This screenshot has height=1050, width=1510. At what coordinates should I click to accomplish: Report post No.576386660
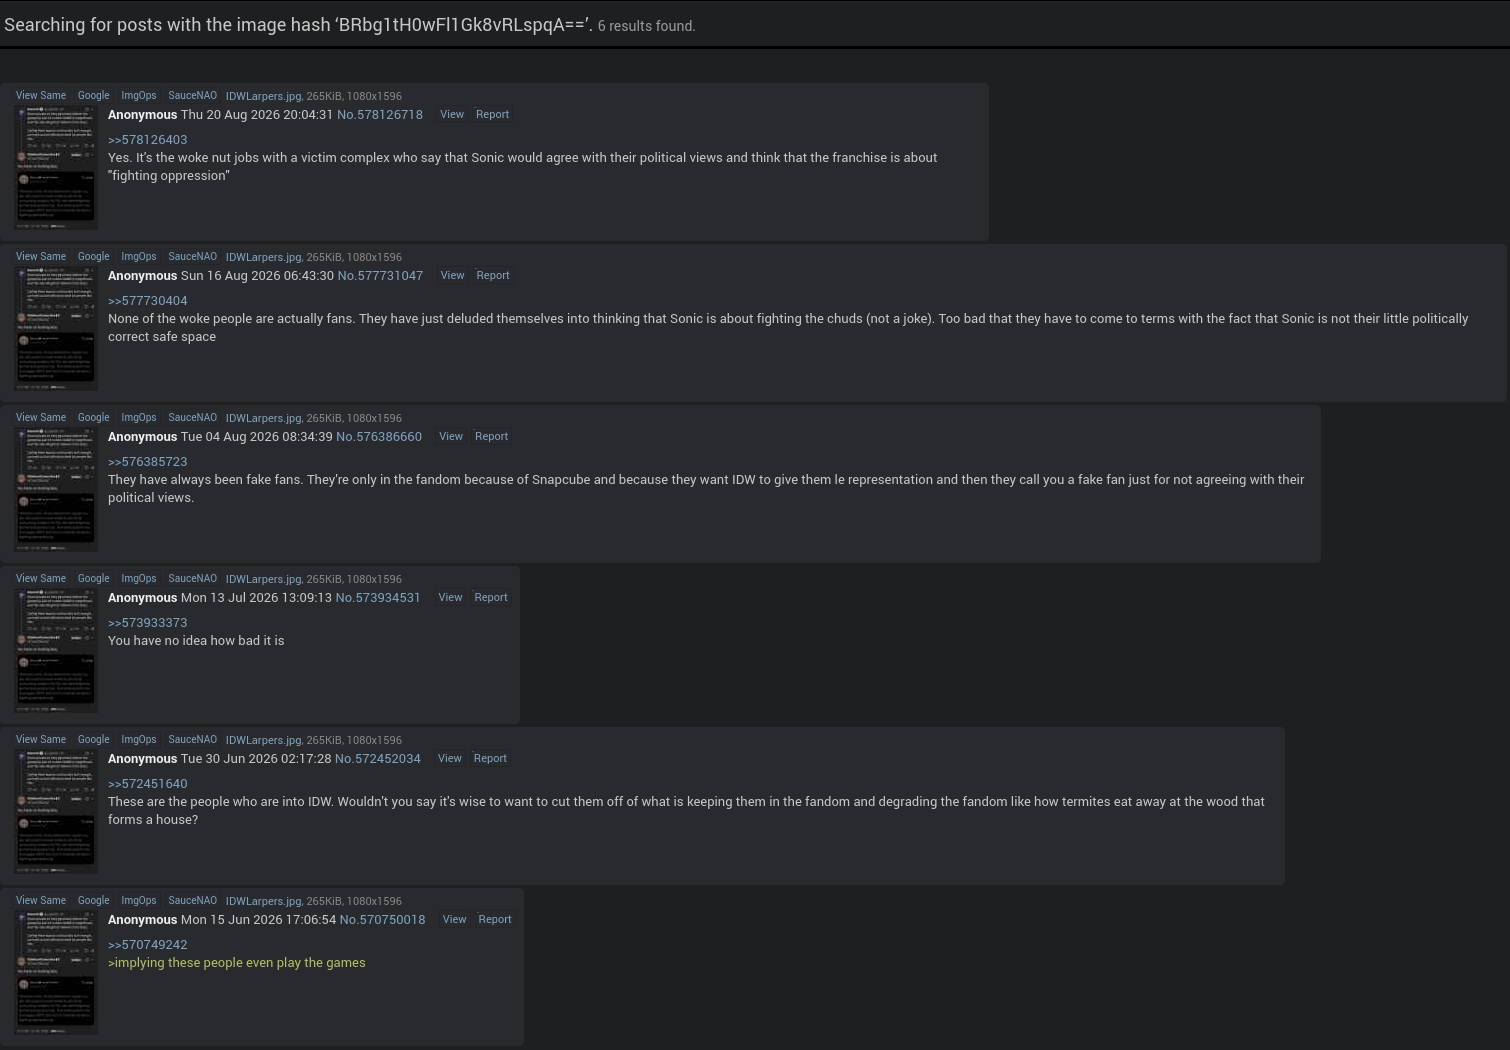(491, 437)
